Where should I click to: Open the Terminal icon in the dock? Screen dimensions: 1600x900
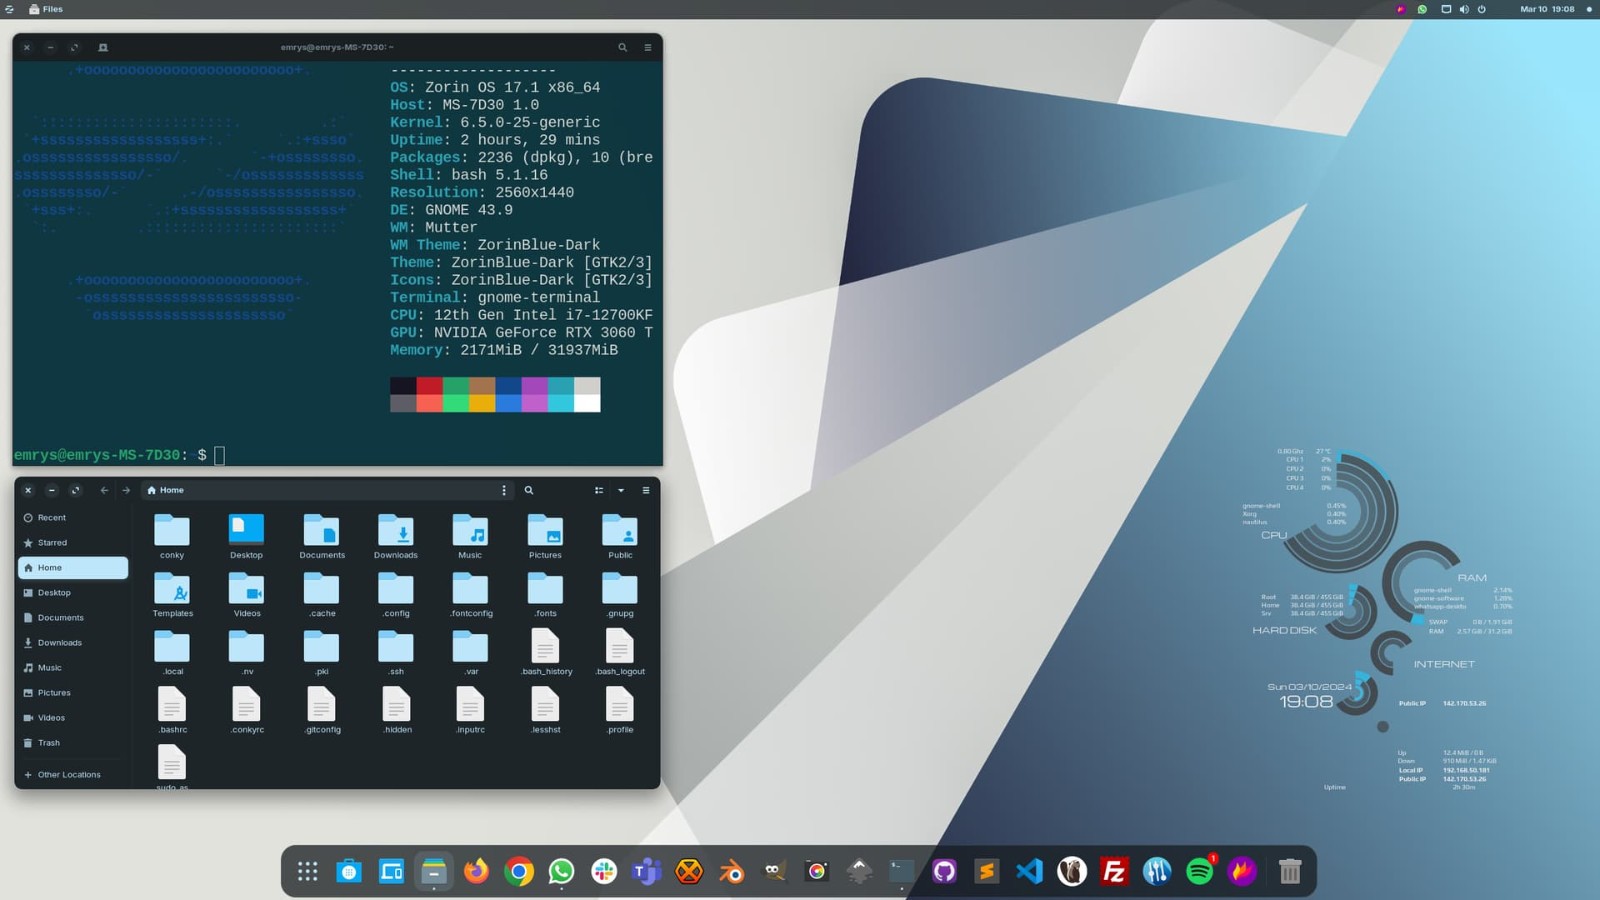(x=902, y=872)
